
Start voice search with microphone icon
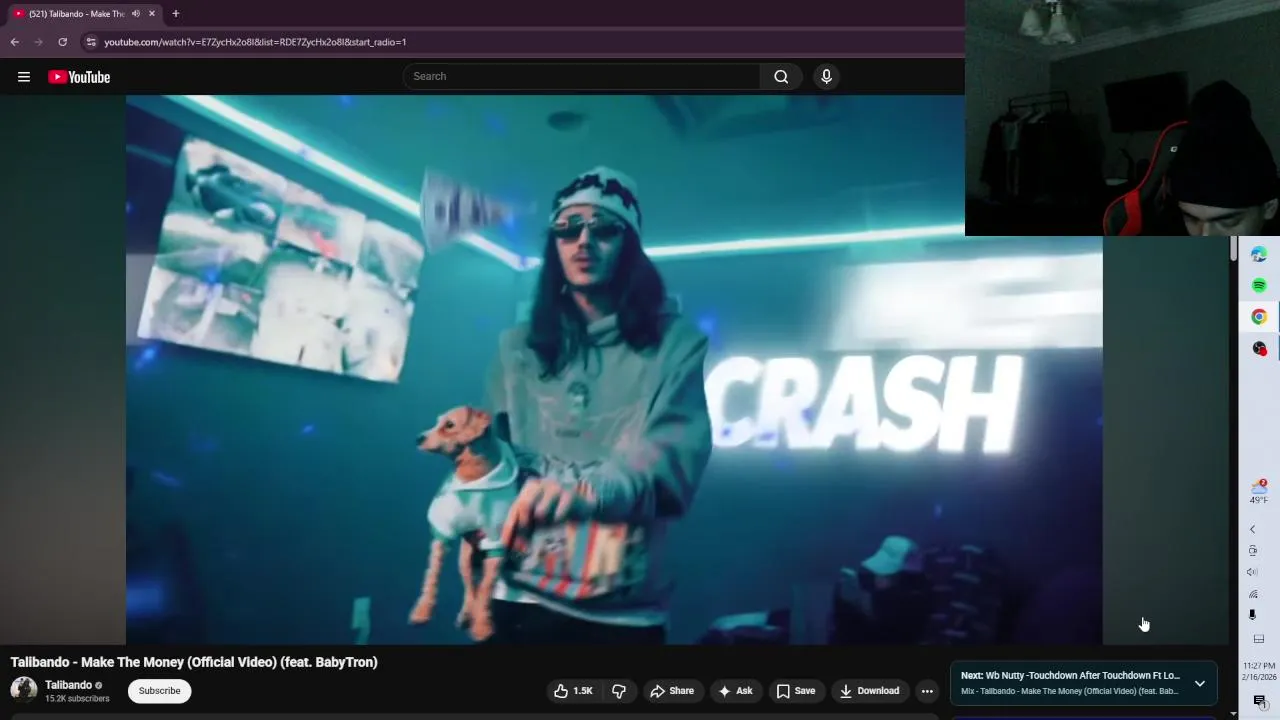[x=826, y=76]
